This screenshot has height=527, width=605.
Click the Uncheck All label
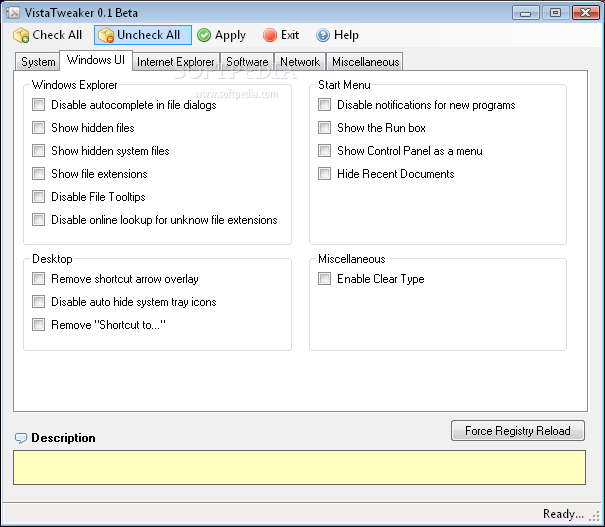149,35
